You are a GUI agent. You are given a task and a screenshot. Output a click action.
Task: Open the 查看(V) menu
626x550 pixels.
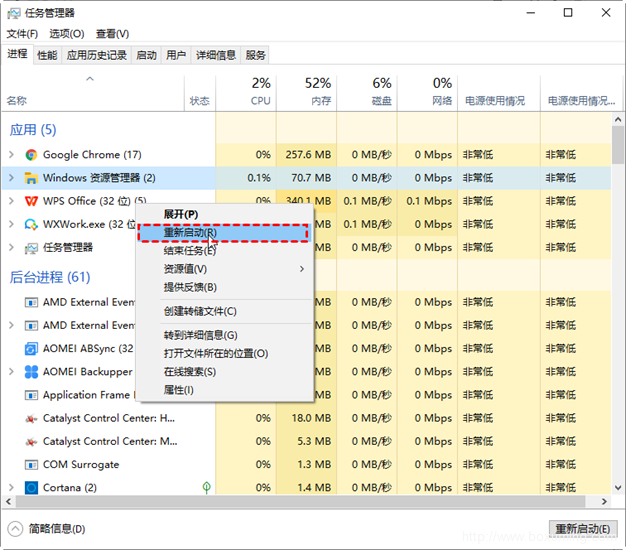112,34
